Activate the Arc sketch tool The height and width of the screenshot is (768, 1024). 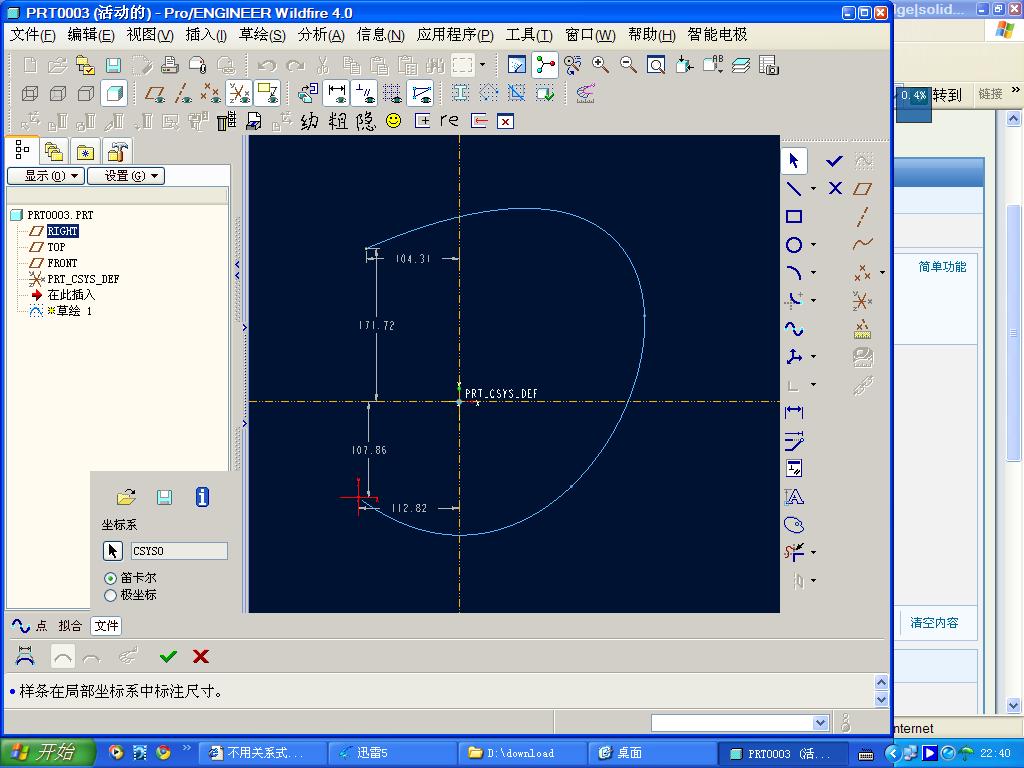pyautogui.click(x=794, y=272)
